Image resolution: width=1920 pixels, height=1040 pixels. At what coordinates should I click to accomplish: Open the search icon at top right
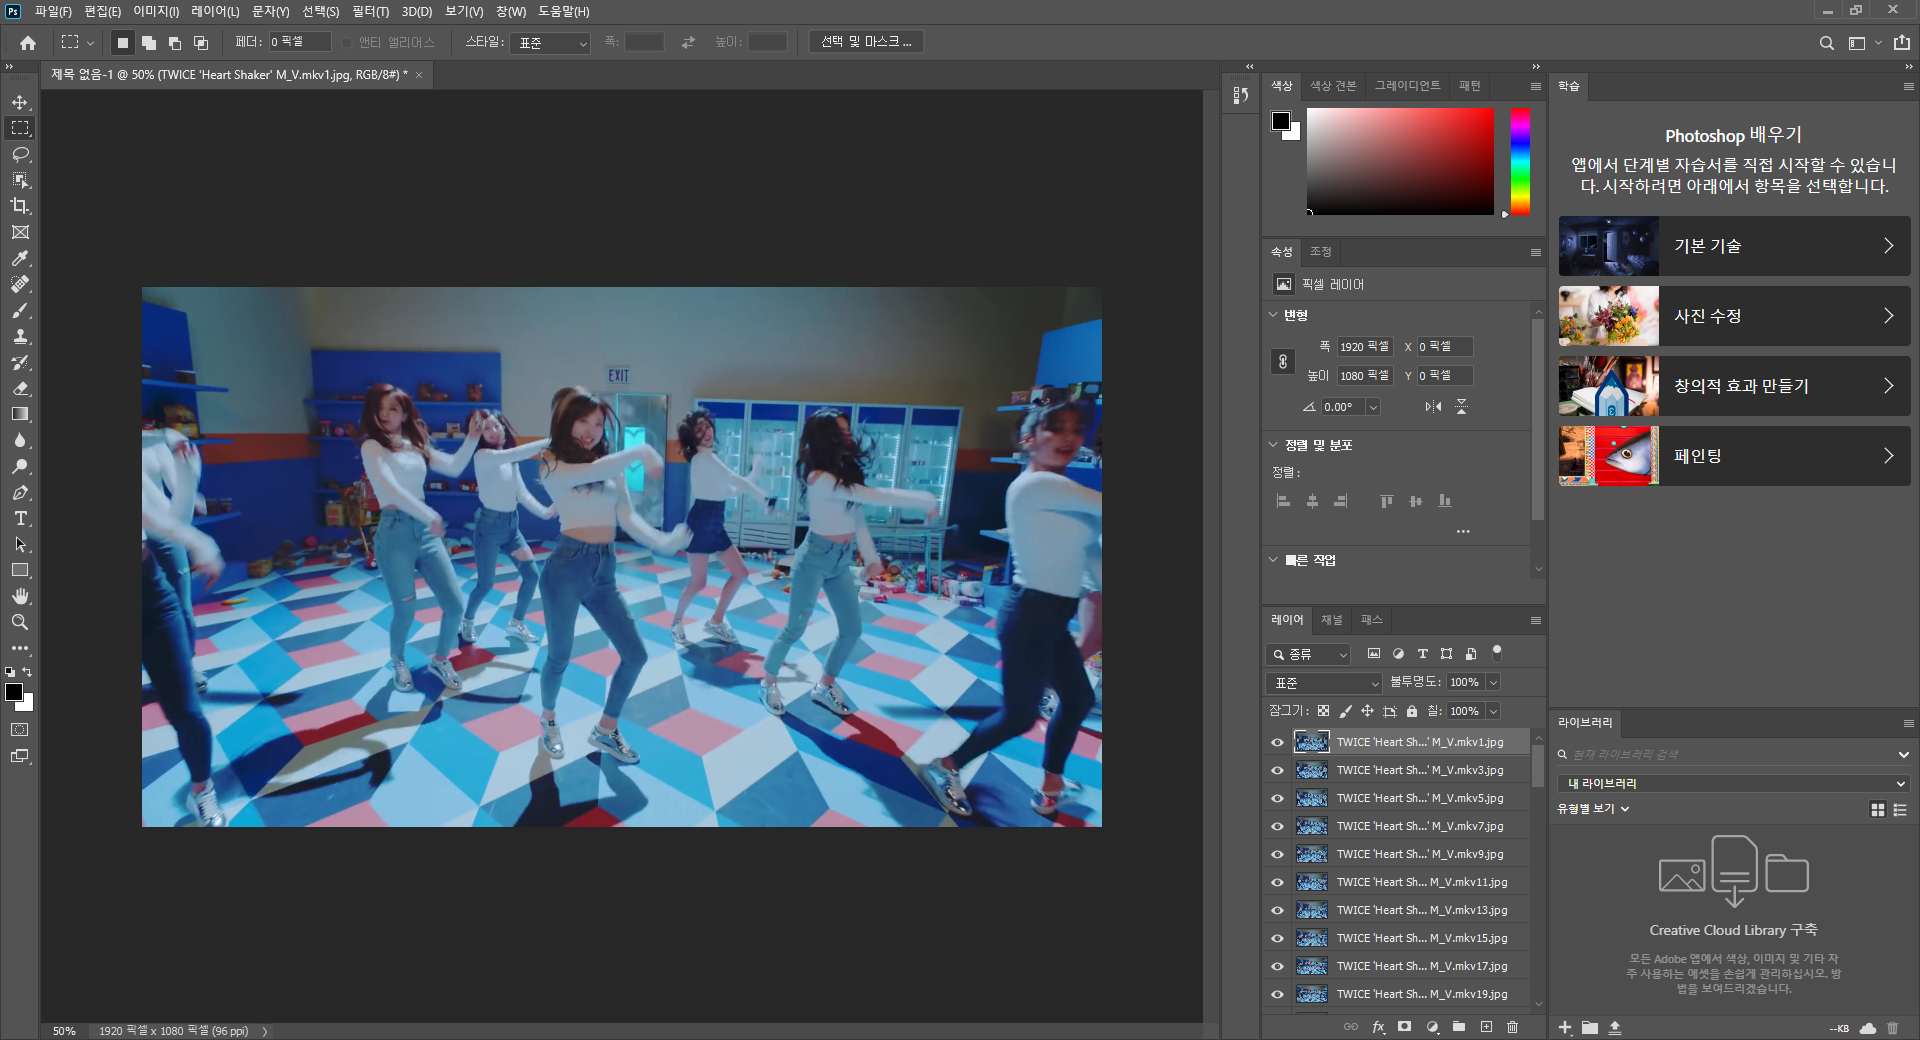(x=1826, y=43)
